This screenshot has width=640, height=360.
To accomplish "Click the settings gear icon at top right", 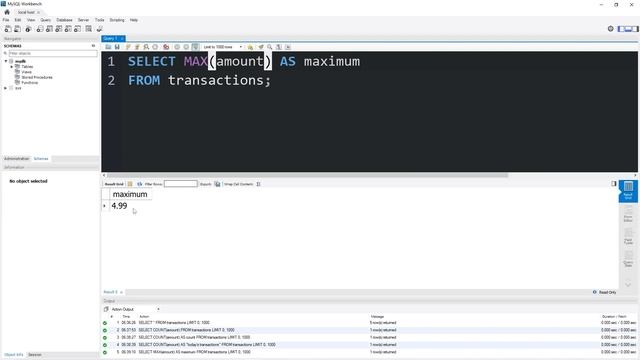I will [611, 29].
